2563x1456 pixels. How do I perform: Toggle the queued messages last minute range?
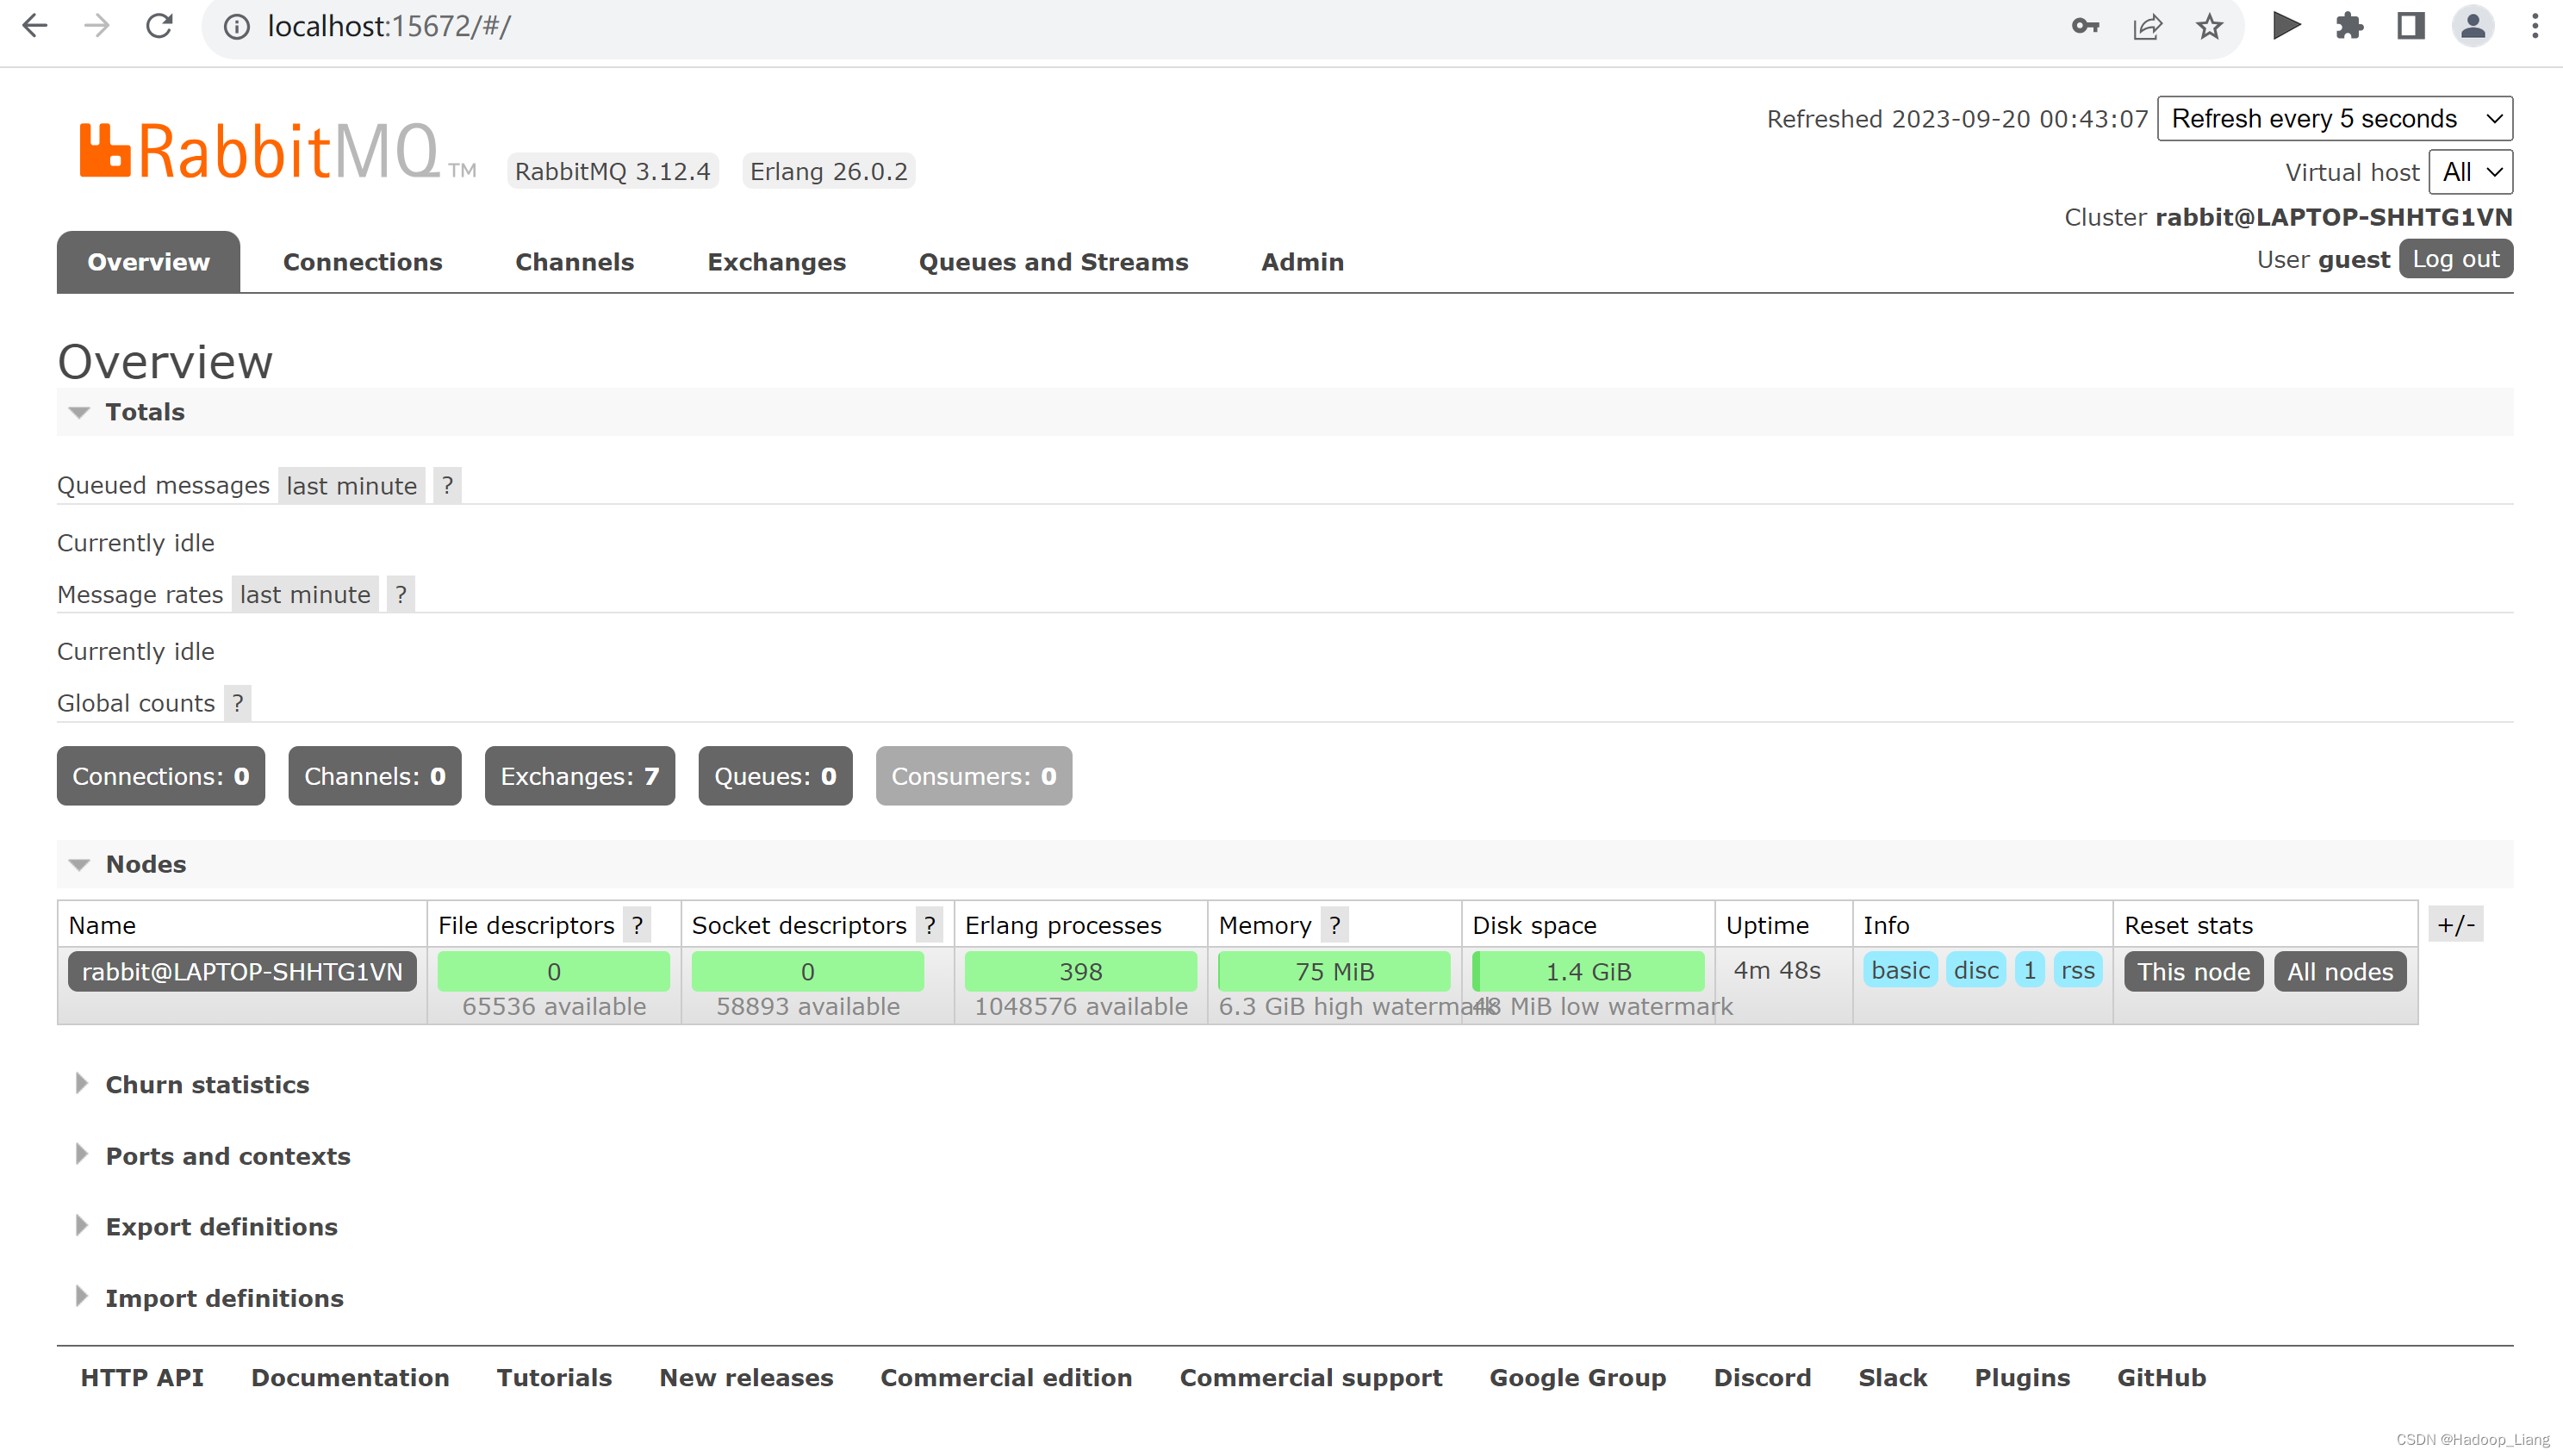click(351, 485)
